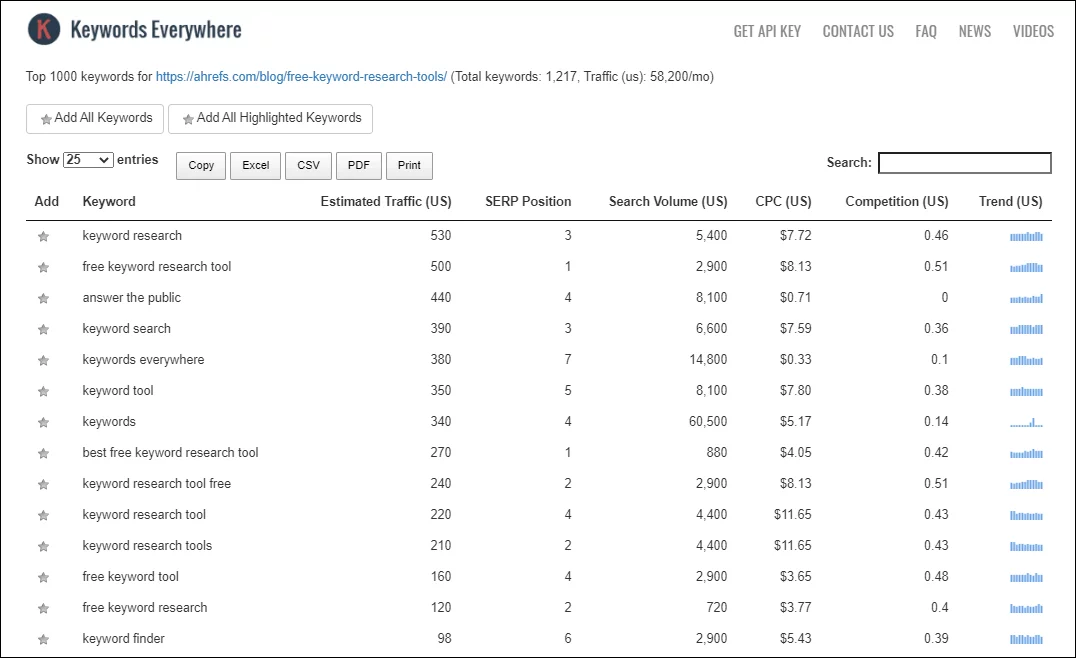Viewport: 1076px width, 658px height.
Task: Click the Add All Keywords button
Action: pos(94,118)
